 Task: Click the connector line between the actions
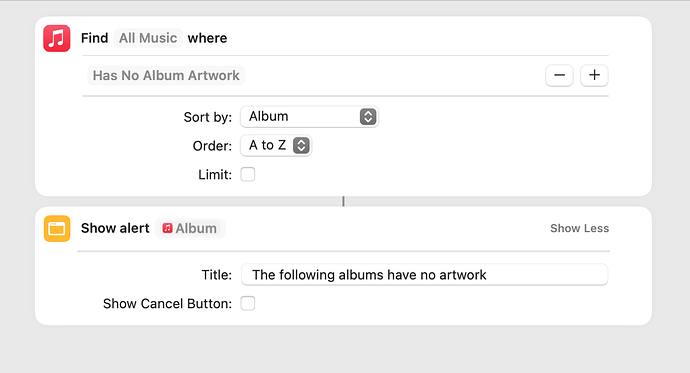tap(343, 201)
